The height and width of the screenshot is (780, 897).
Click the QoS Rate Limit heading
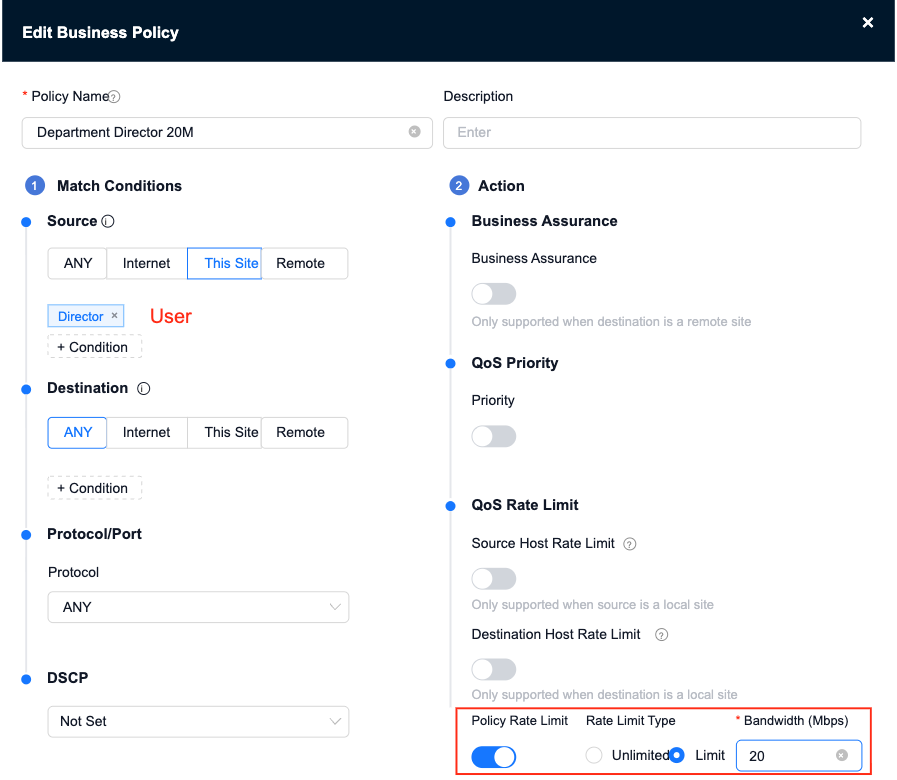(525, 505)
